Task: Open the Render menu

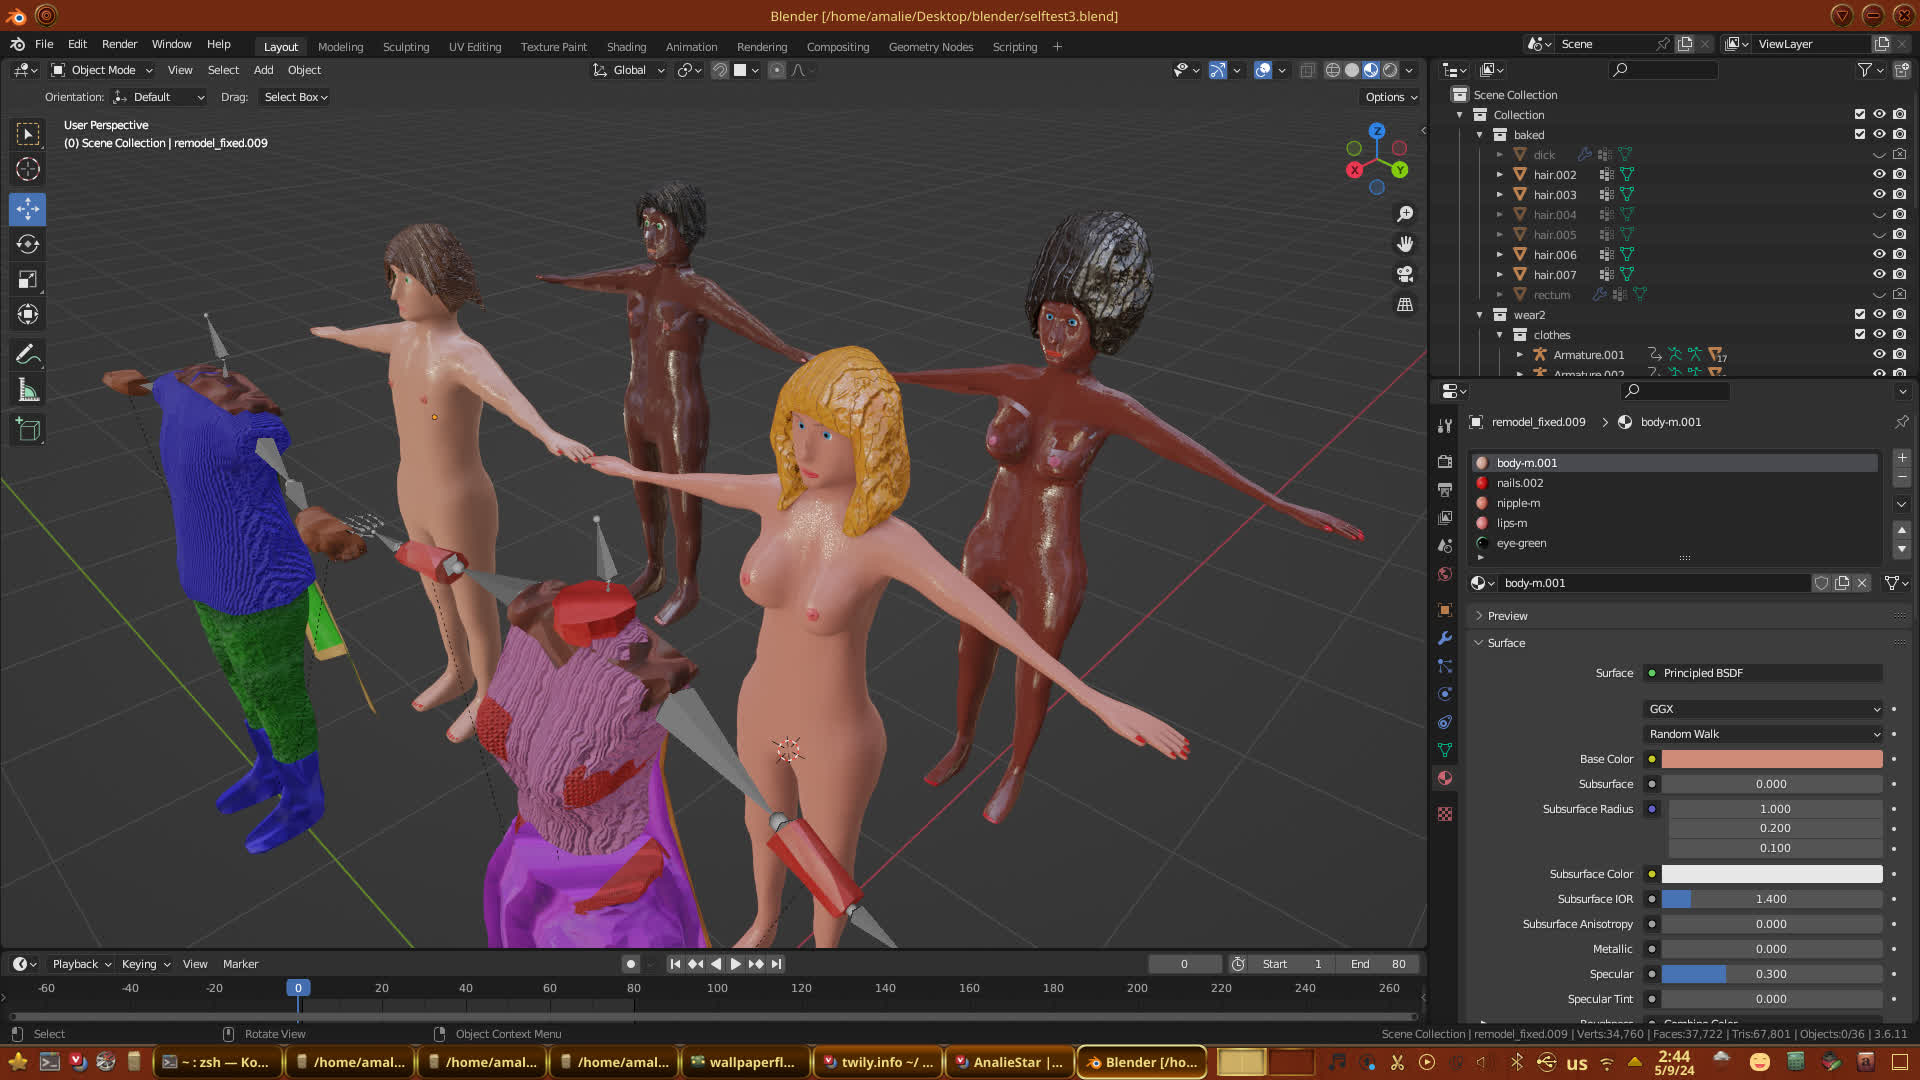Action: point(119,44)
